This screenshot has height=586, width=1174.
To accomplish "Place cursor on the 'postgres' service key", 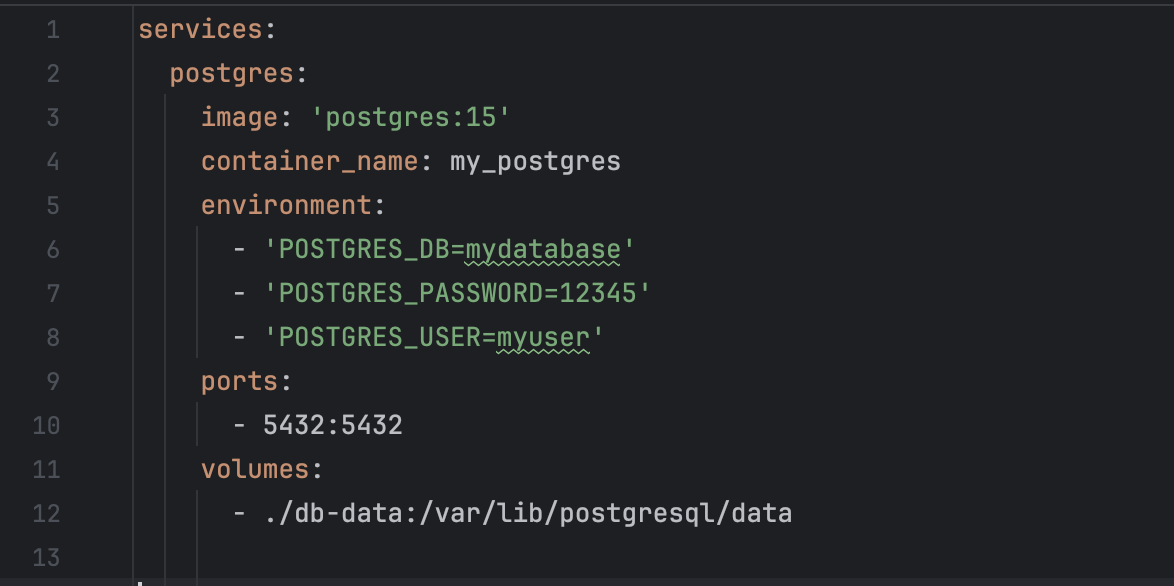I will pos(232,73).
